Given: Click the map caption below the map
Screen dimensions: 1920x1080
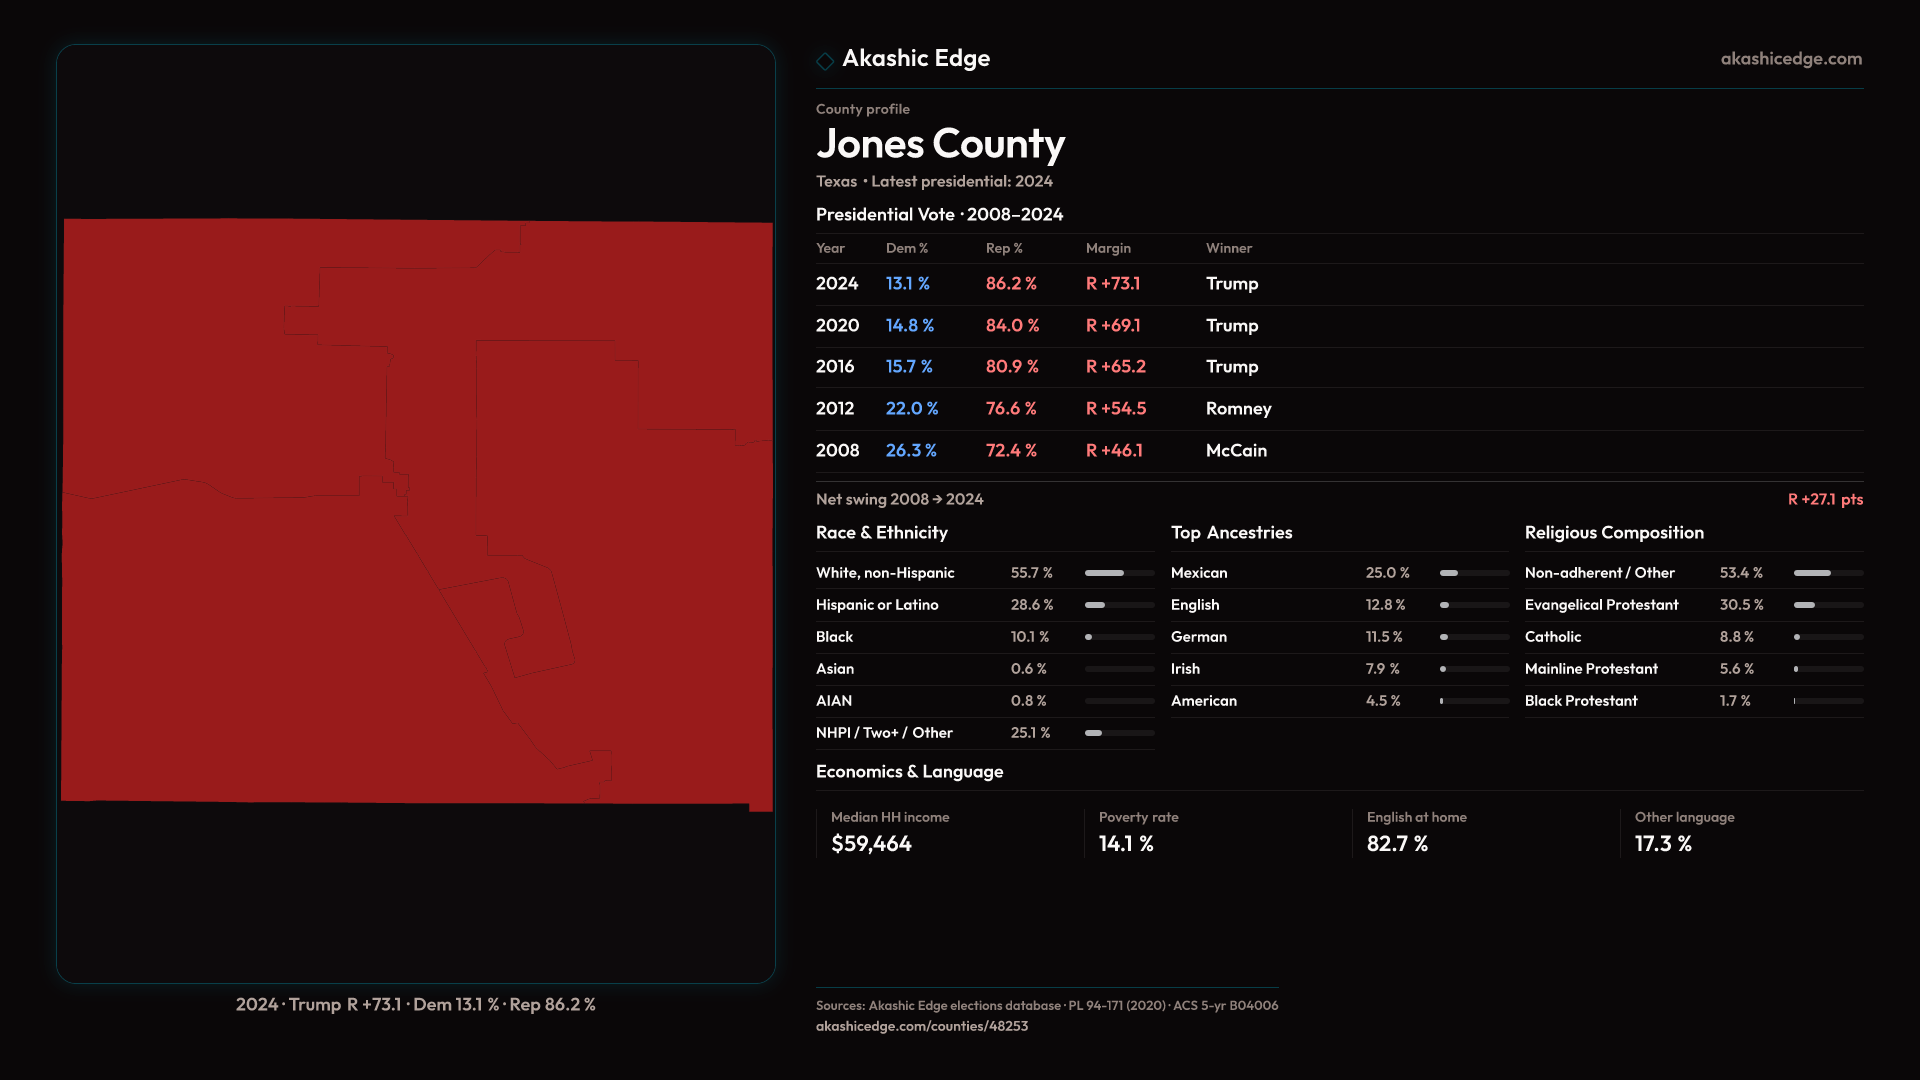Looking at the screenshot, I should [415, 1004].
